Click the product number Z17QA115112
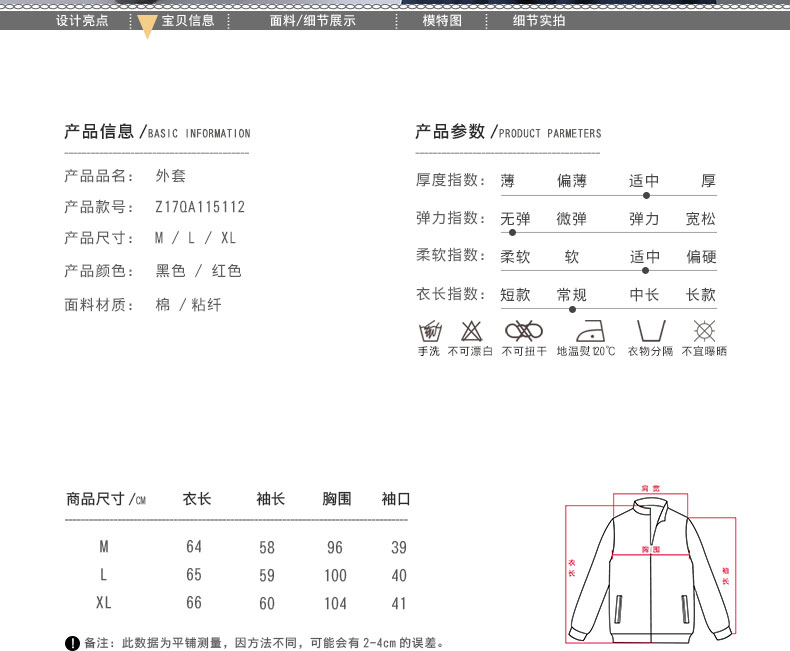The image size is (790, 651). point(200,207)
